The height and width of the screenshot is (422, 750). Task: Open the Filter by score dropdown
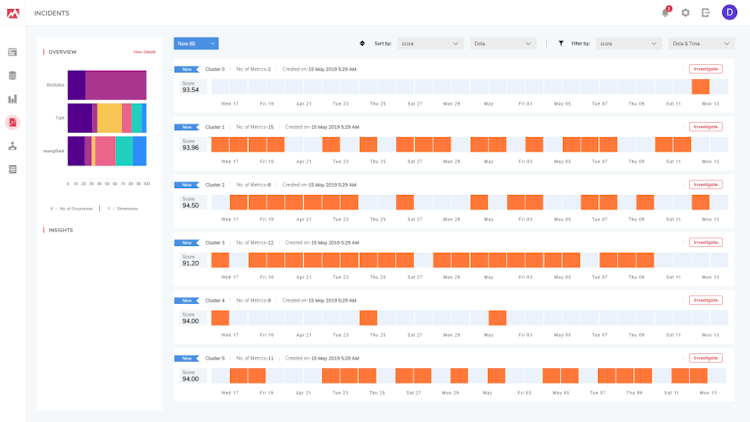point(629,44)
